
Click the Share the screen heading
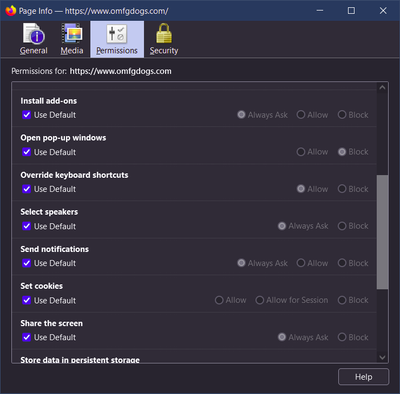tap(52, 323)
